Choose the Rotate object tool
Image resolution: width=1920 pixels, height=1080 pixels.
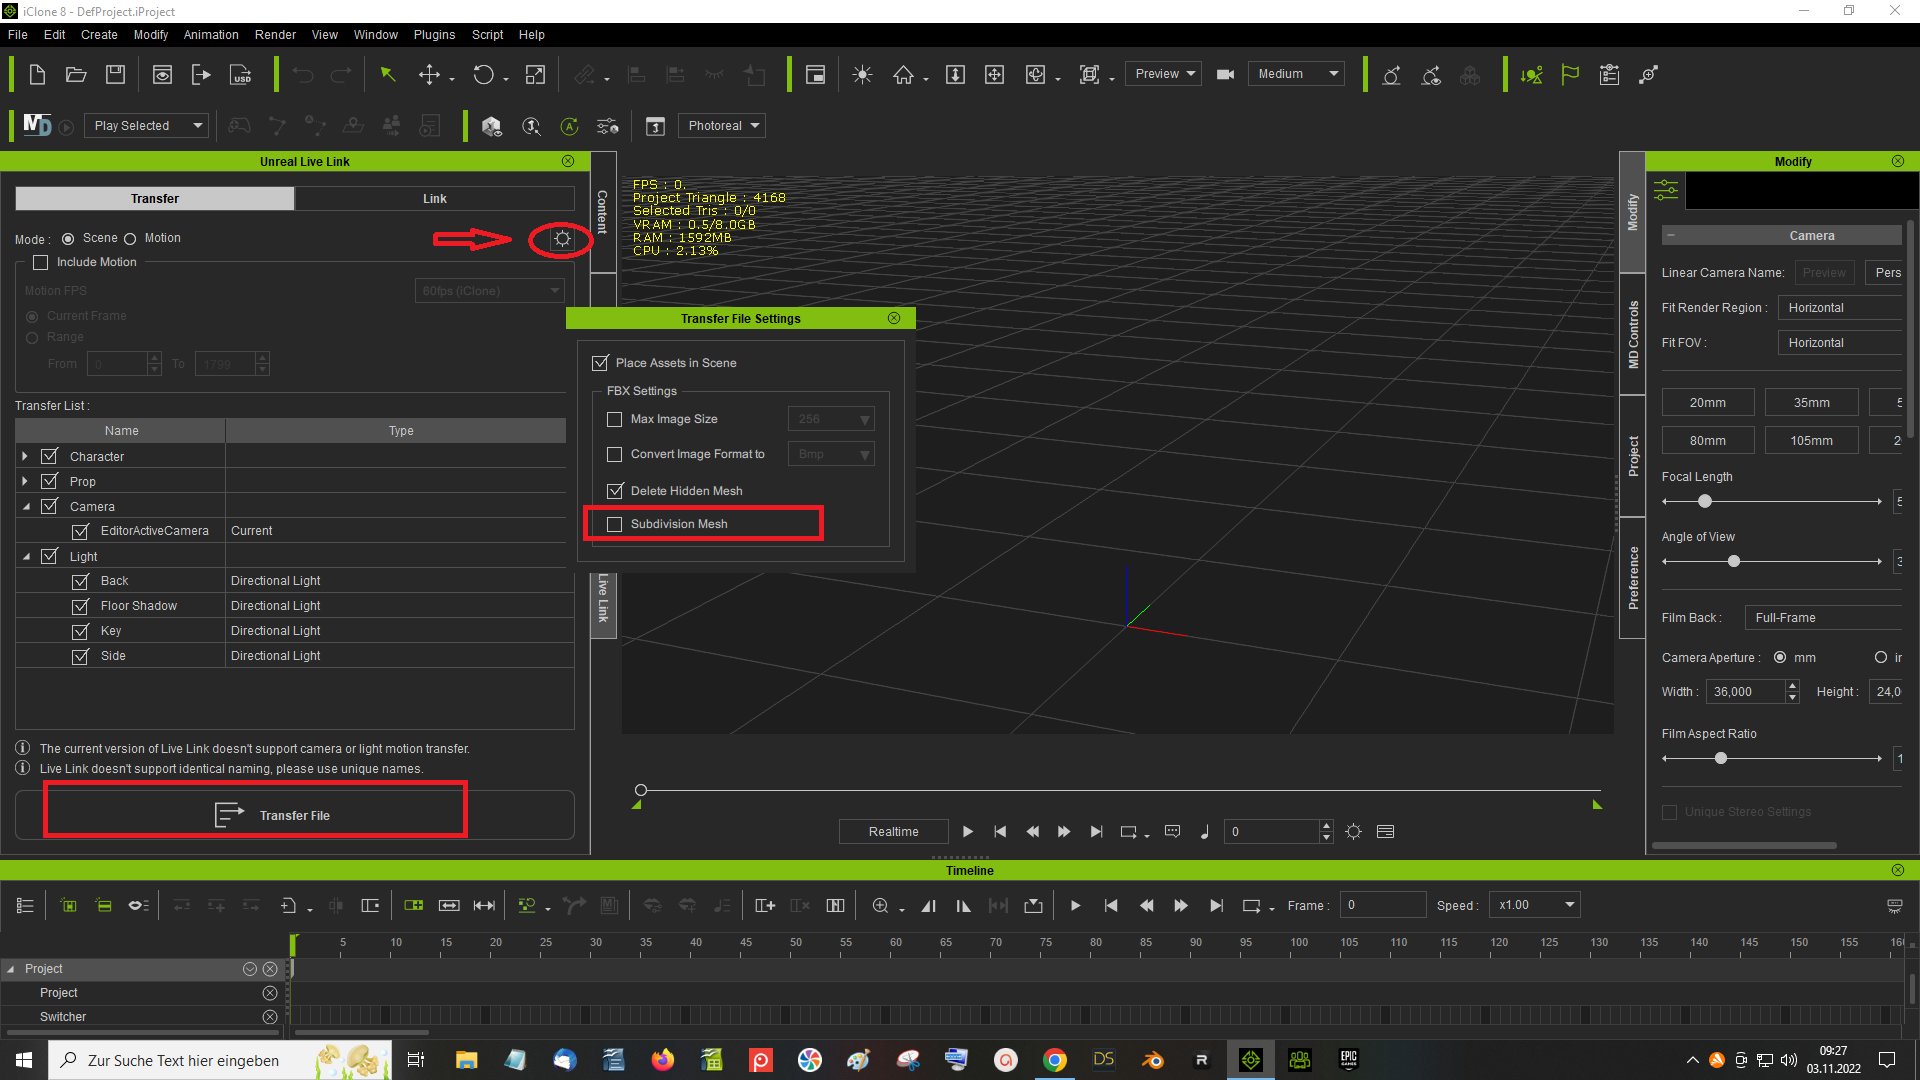point(484,75)
